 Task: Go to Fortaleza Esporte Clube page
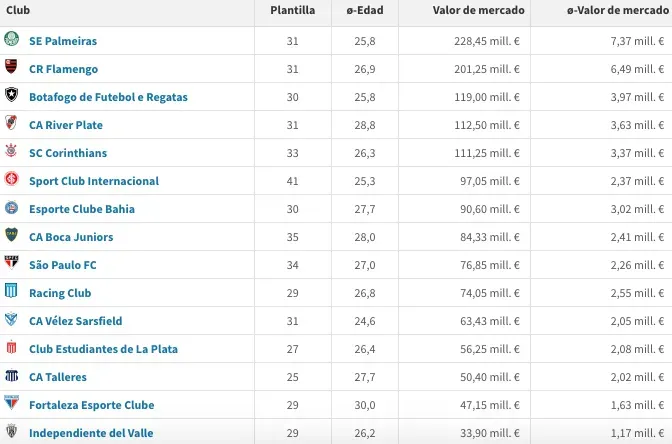pyautogui.click(x=91, y=405)
